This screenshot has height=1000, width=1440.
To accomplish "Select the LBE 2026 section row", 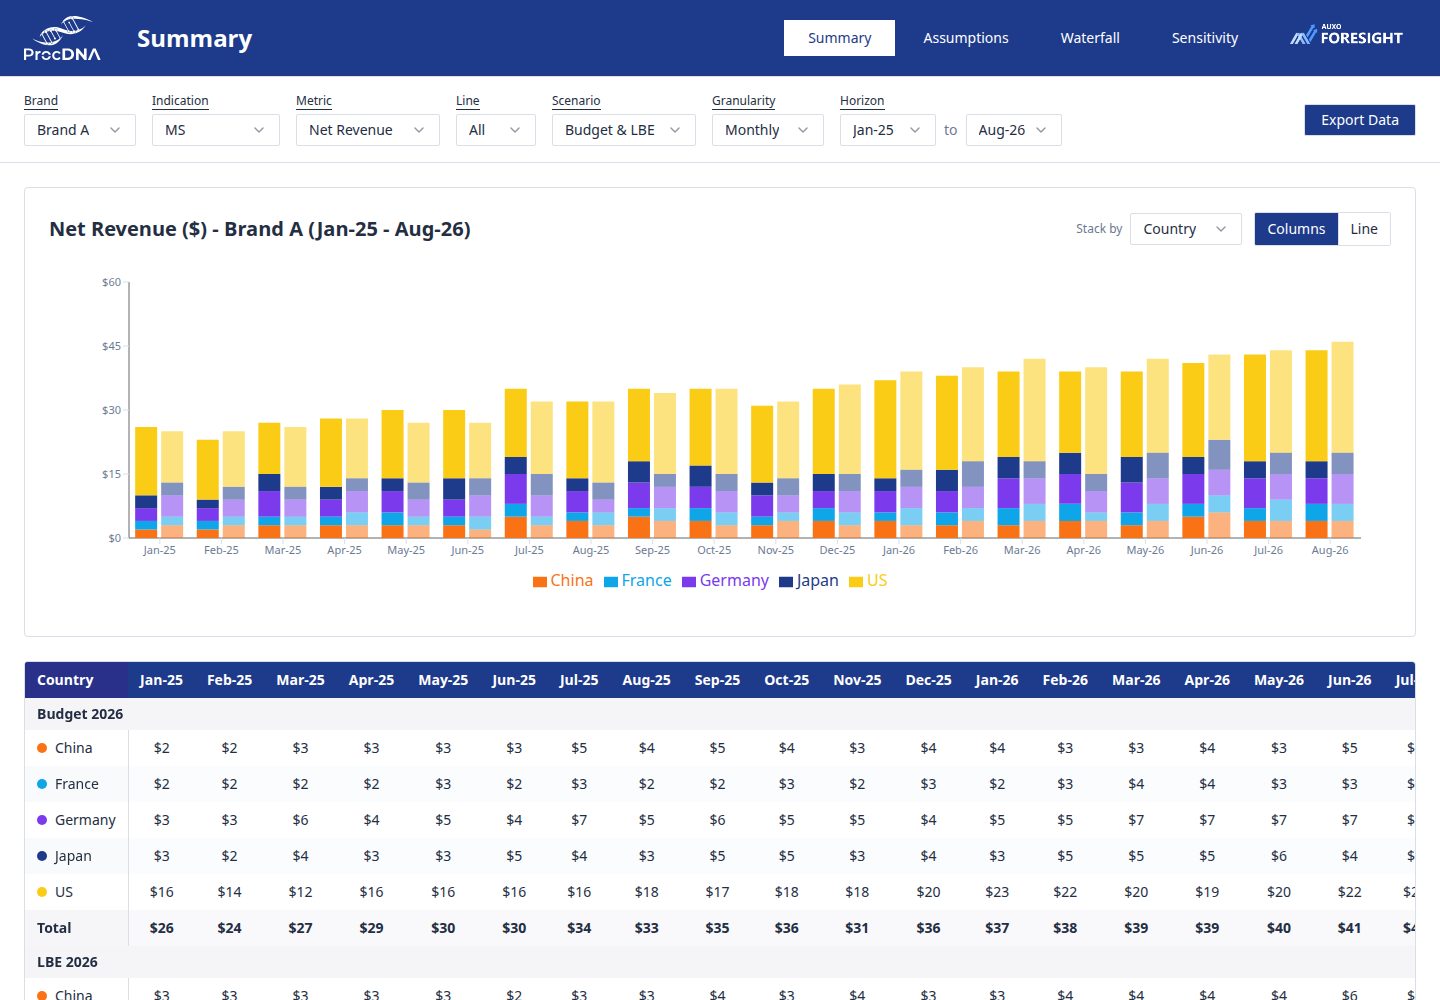I will [x=720, y=962].
